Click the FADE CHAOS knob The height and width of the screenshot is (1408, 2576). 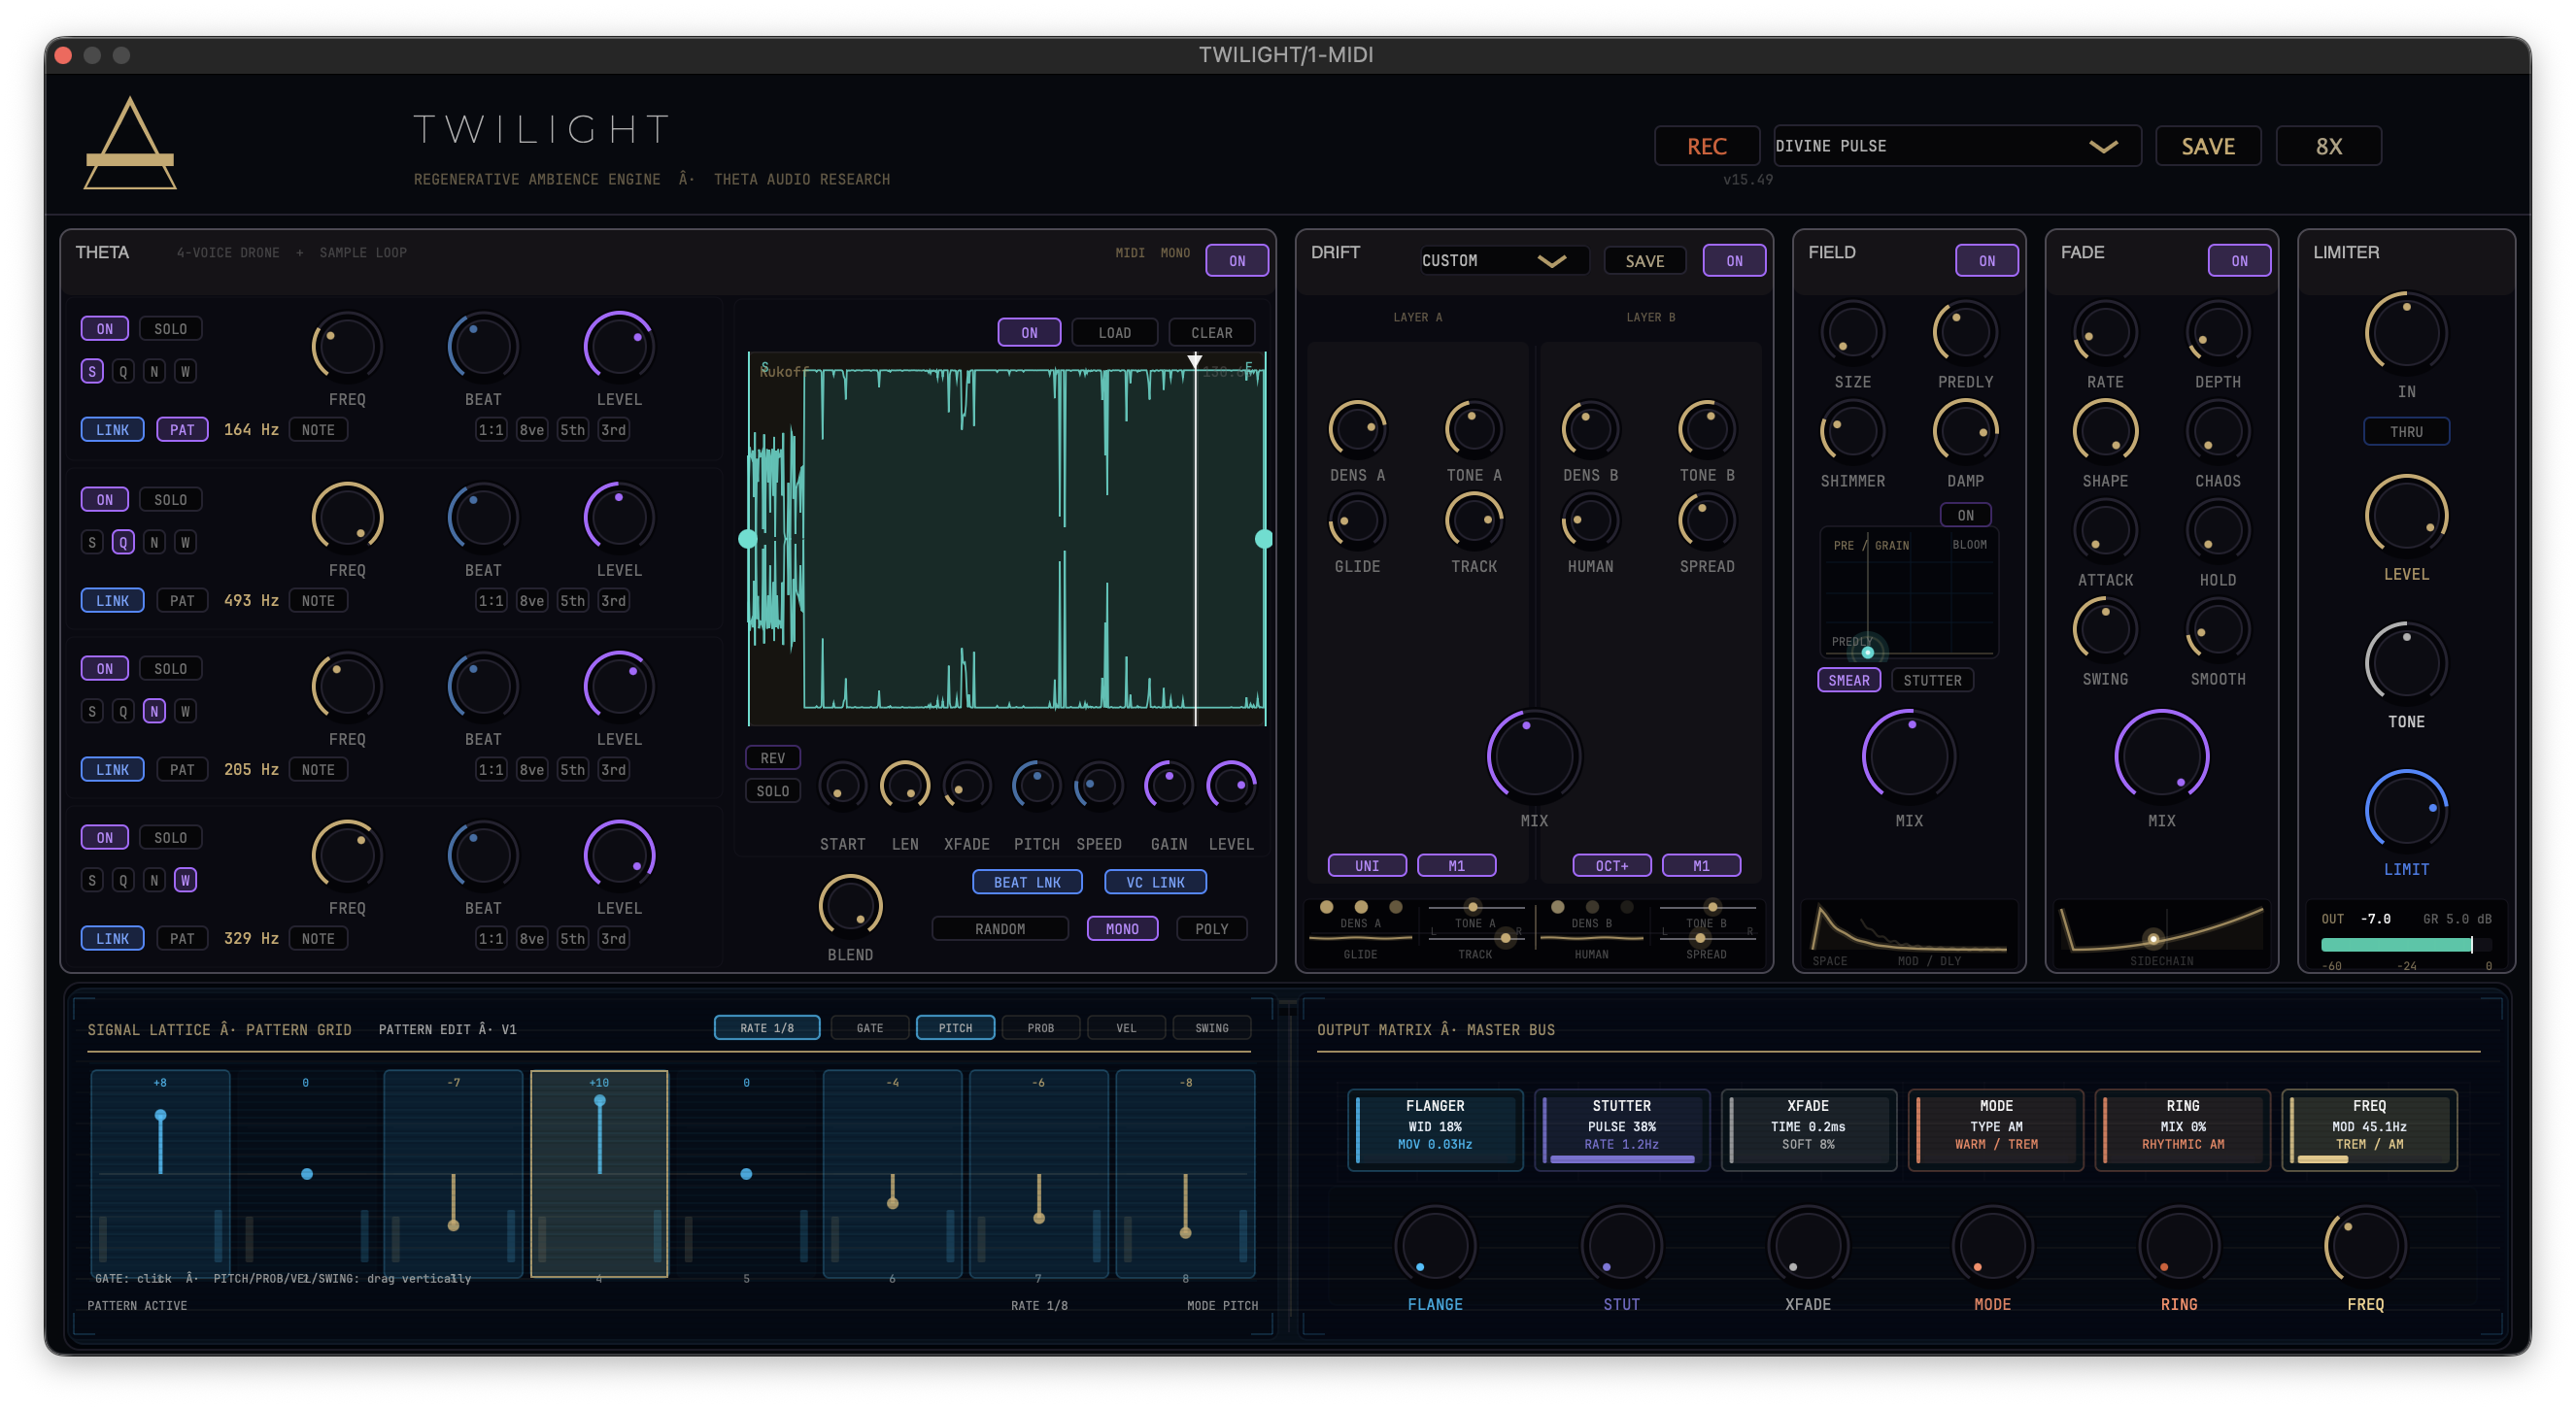(2217, 432)
